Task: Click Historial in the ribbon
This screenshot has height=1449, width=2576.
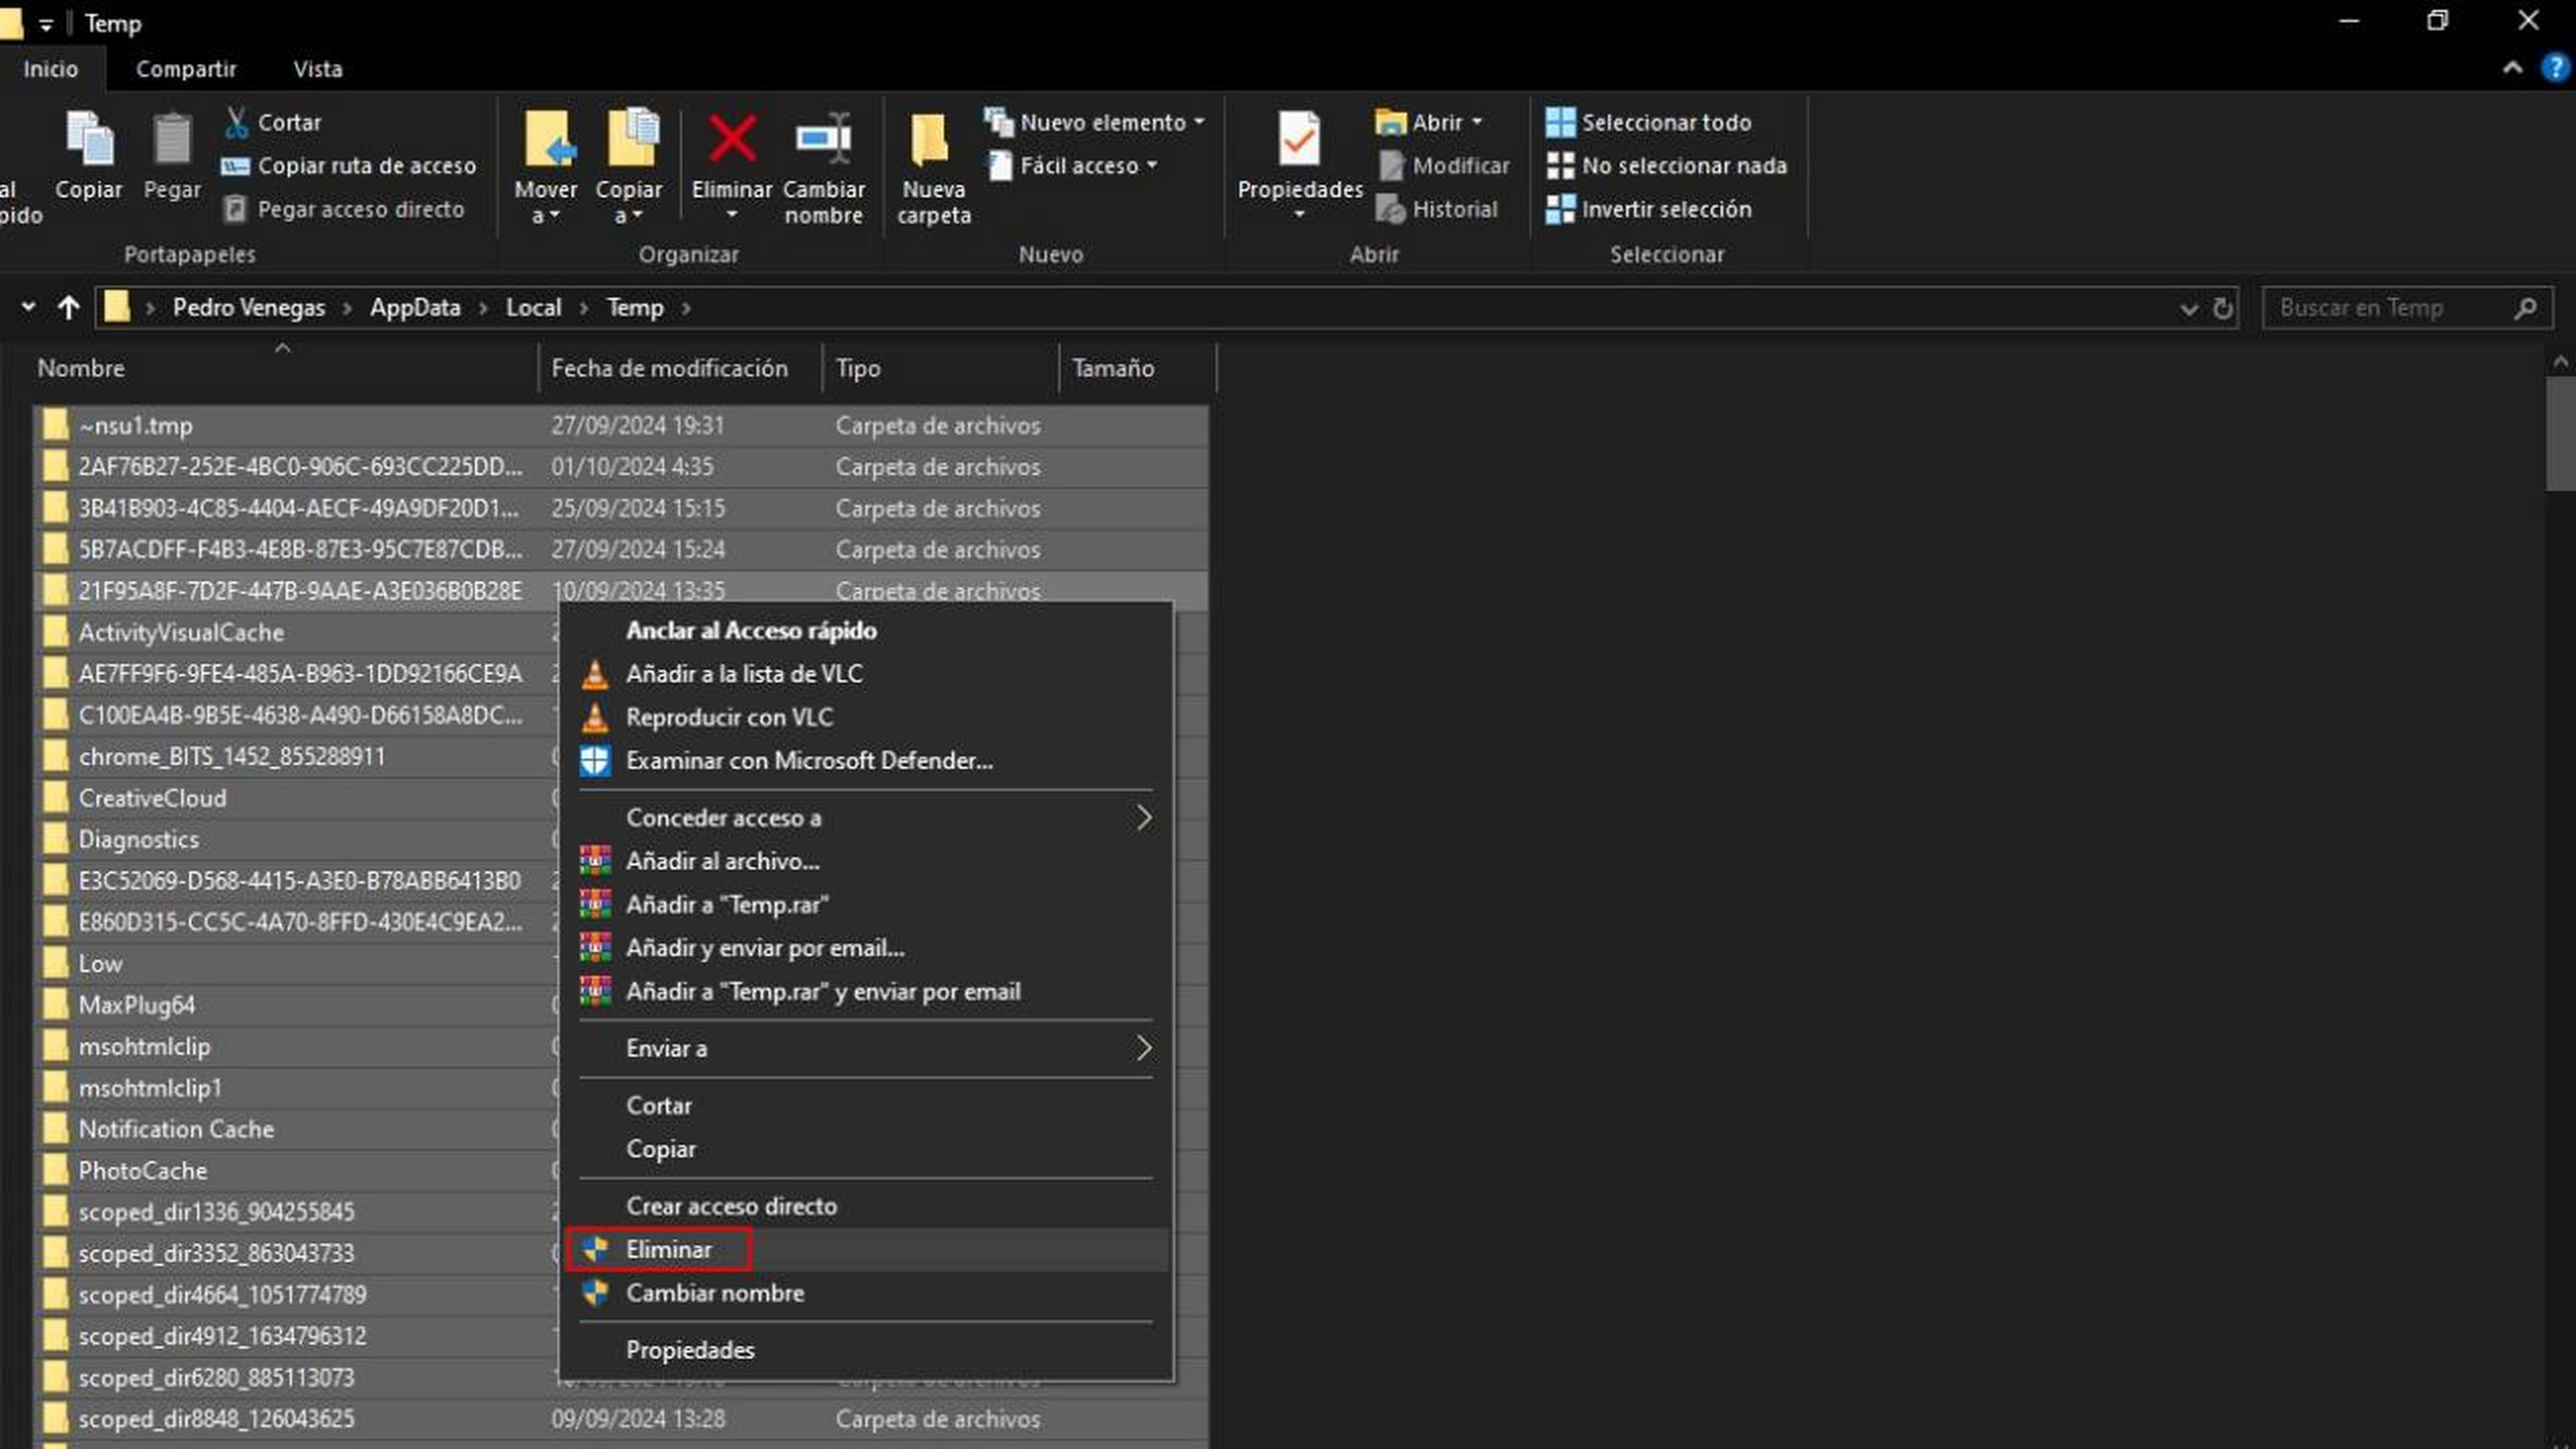Action: pos(1437,209)
